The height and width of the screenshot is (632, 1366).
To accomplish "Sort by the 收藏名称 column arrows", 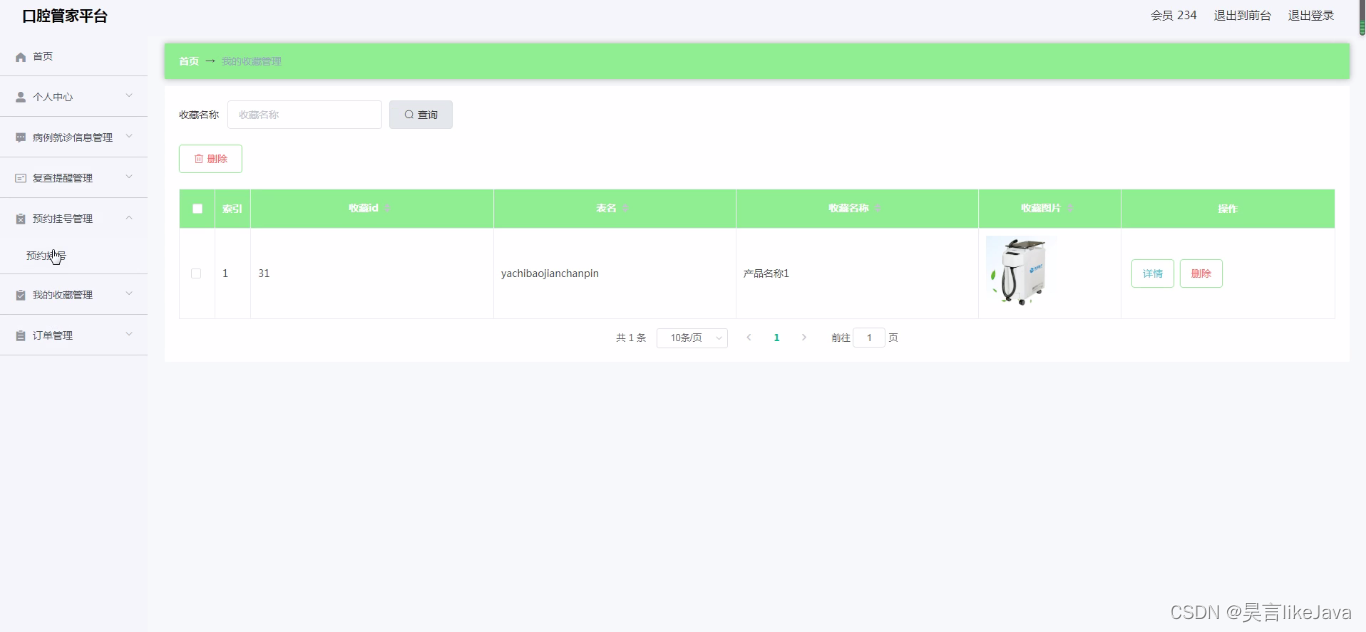I will click(x=876, y=208).
